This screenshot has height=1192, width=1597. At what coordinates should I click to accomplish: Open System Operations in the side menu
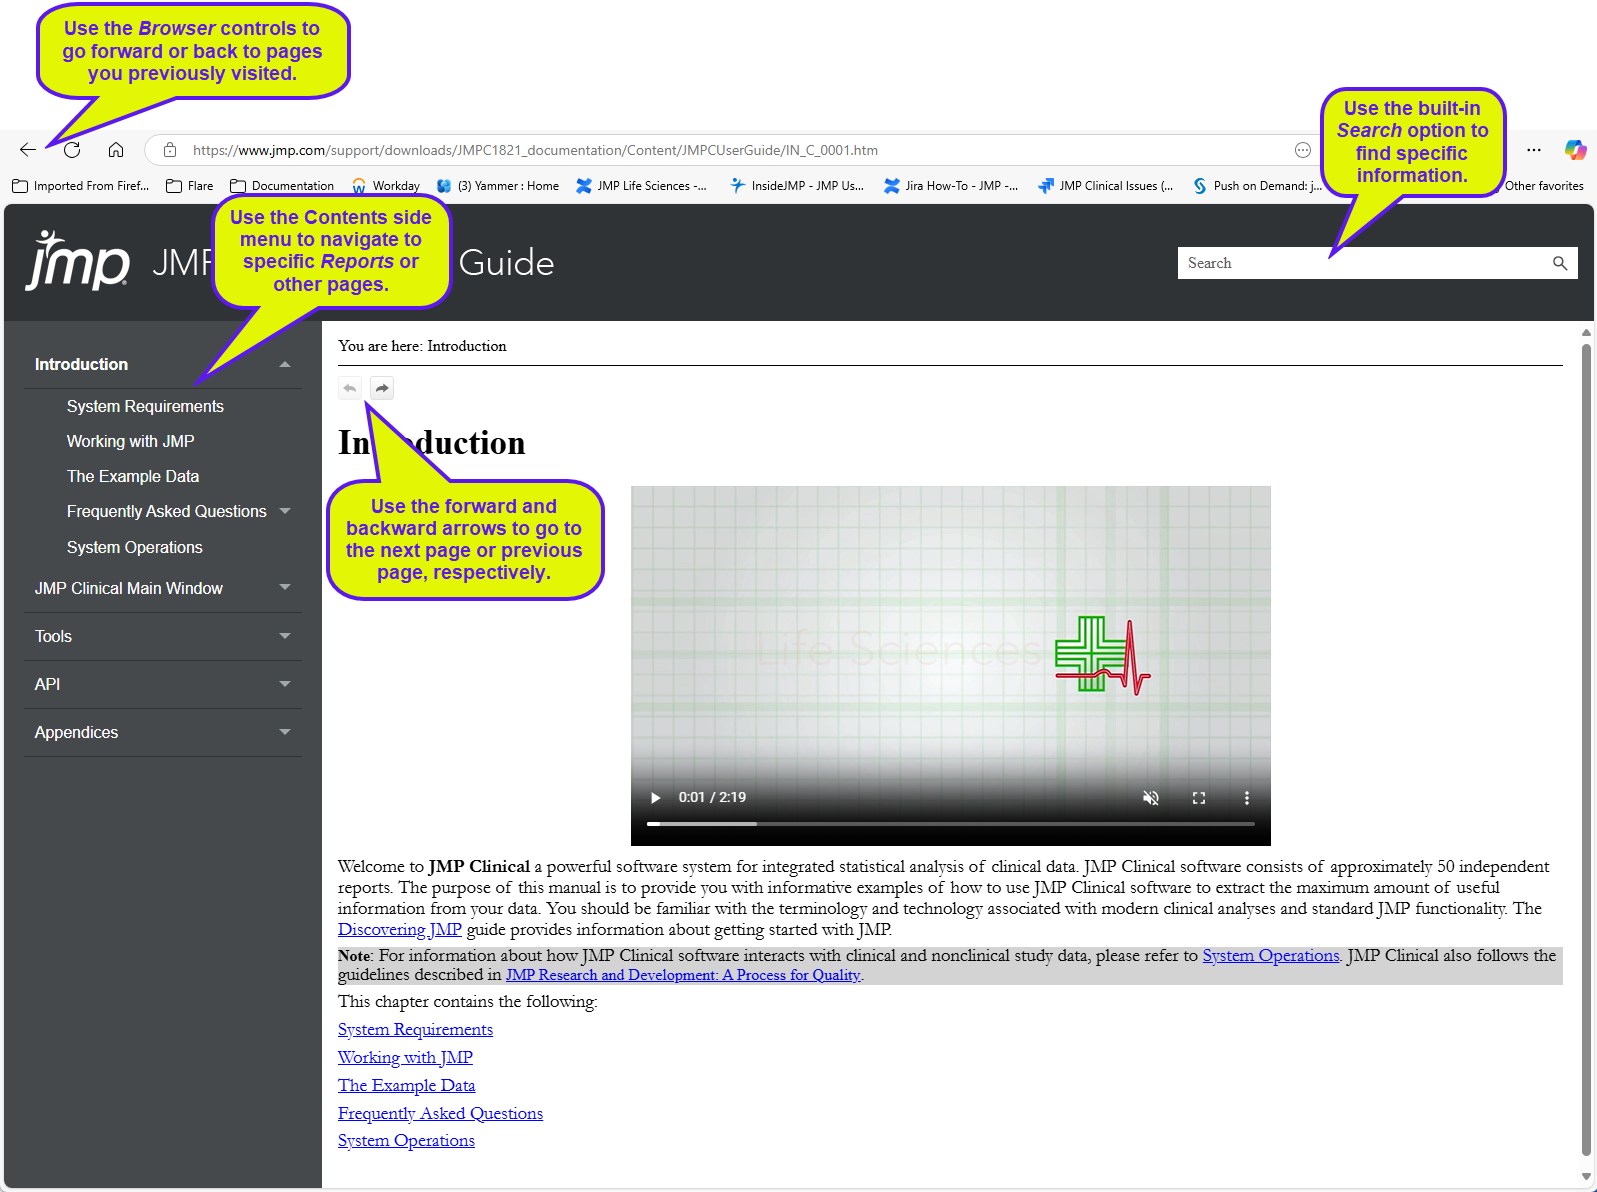click(x=135, y=547)
